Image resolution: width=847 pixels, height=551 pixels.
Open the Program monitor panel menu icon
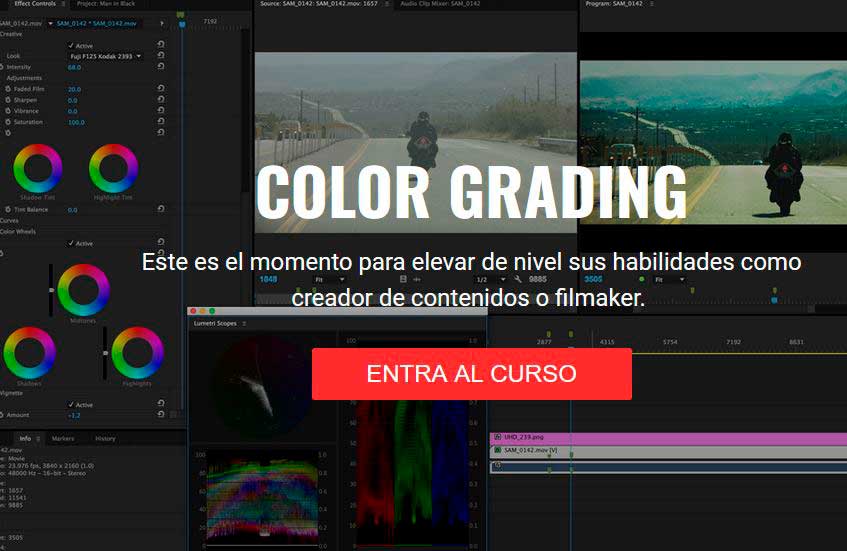click(652, 4)
